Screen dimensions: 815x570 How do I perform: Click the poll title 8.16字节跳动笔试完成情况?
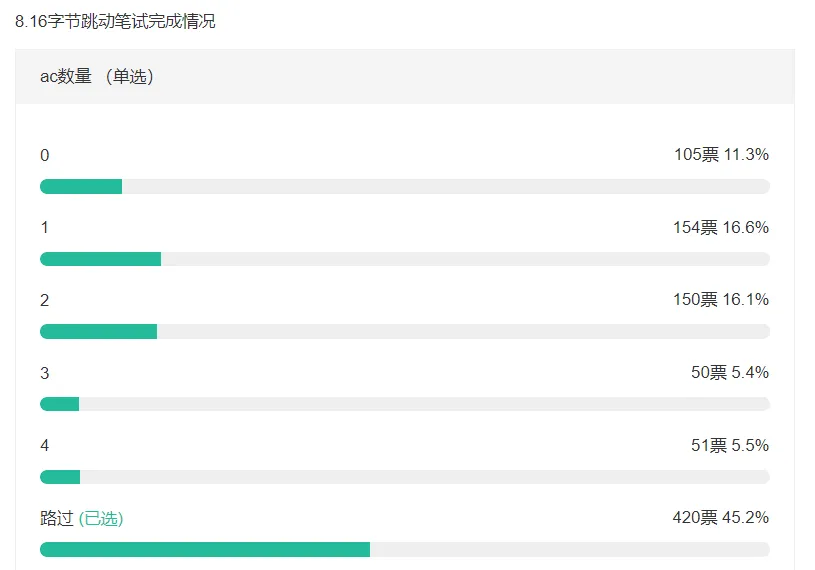click(x=115, y=21)
